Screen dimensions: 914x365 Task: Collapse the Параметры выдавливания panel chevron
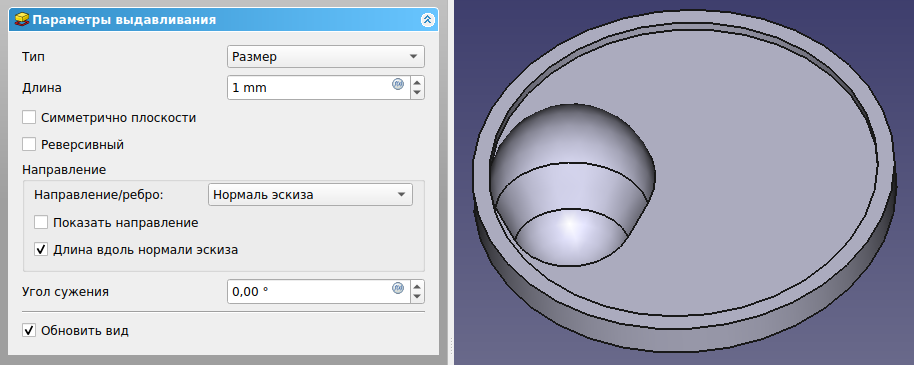pos(428,20)
